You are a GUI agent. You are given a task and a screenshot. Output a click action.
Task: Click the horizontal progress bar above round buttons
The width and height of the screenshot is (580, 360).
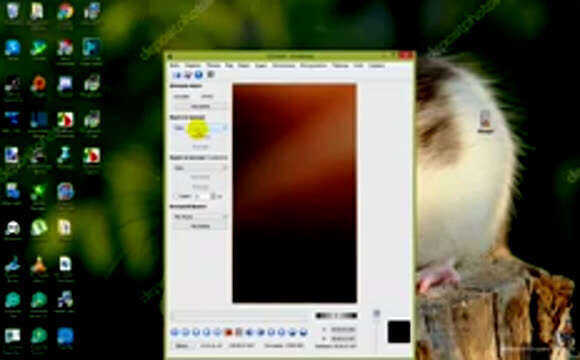pyautogui.click(x=240, y=316)
